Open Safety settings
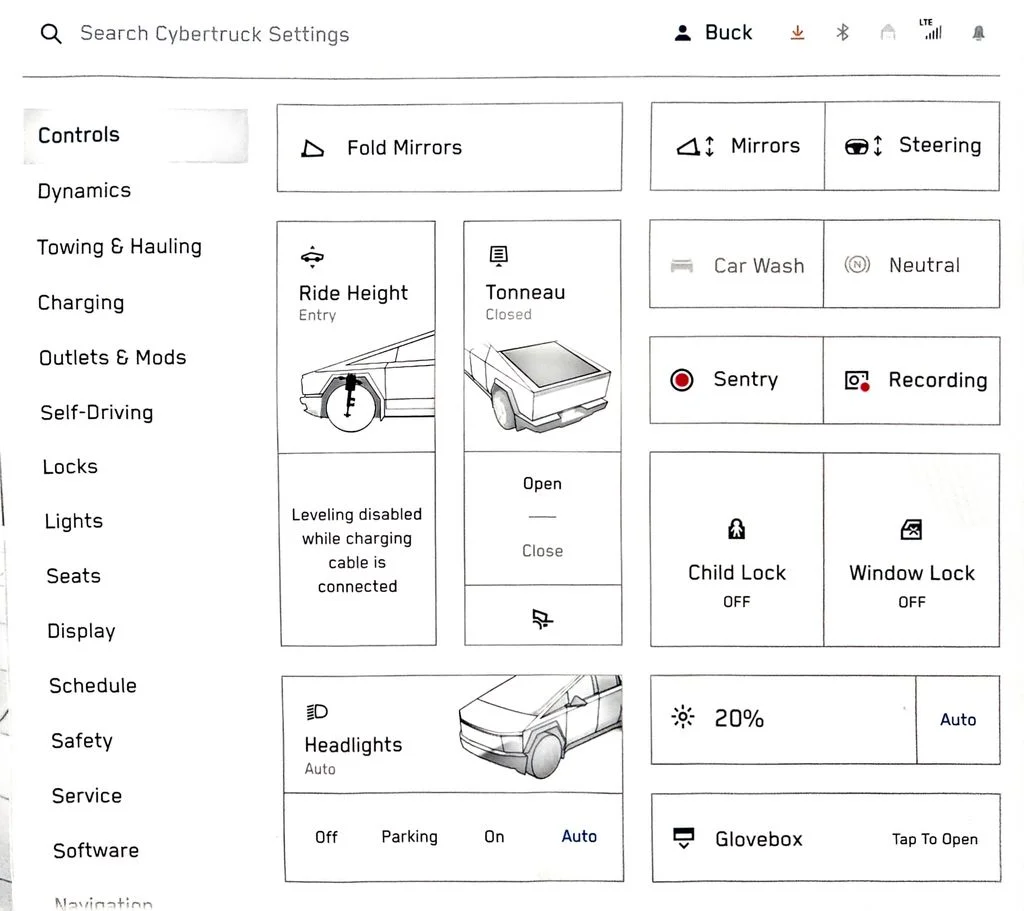1024x911 pixels. (82, 741)
